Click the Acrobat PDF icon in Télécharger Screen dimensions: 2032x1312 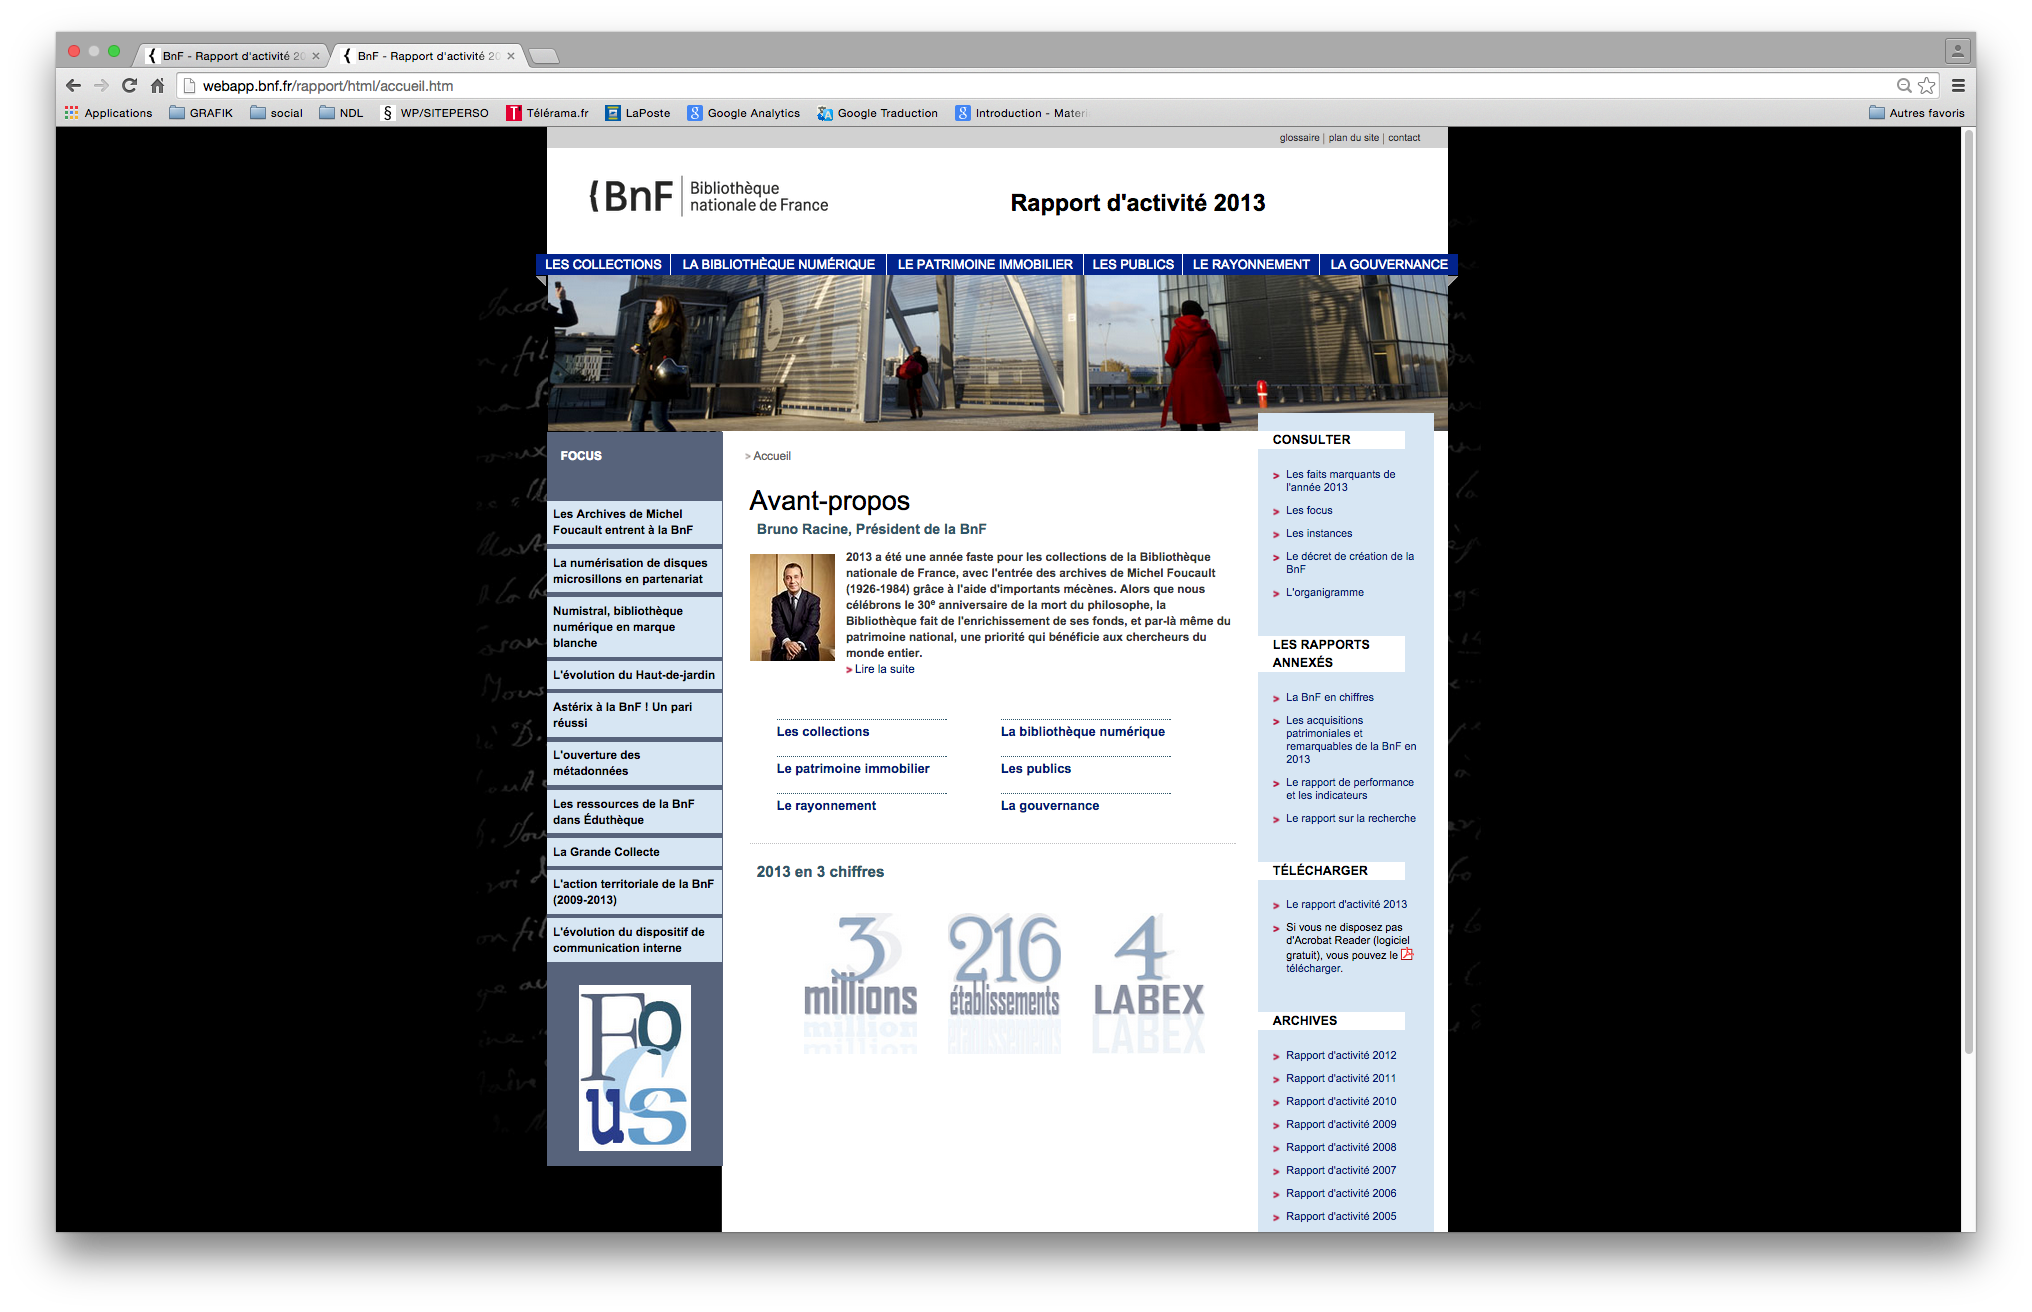(1407, 954)
